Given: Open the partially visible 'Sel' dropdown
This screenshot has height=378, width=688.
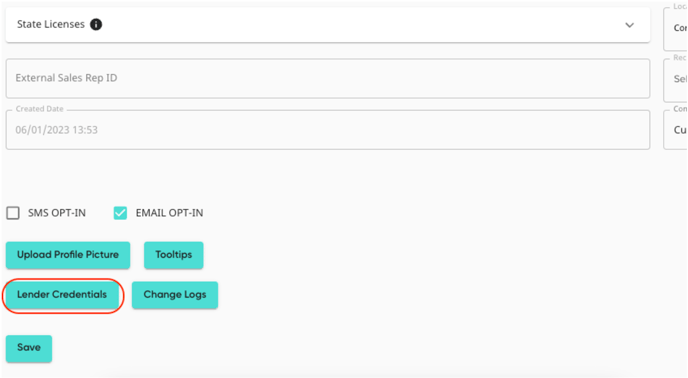Looking at the screenshot, I should pos(676,79).
